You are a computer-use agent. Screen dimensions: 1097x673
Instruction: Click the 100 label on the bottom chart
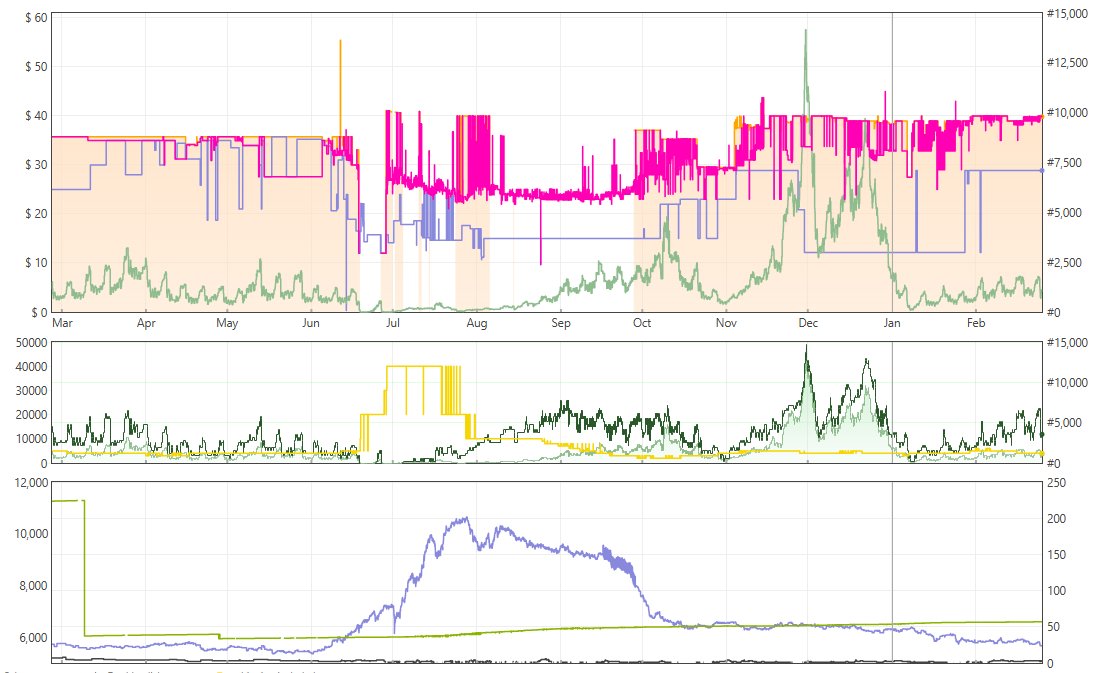[1056, 590]
